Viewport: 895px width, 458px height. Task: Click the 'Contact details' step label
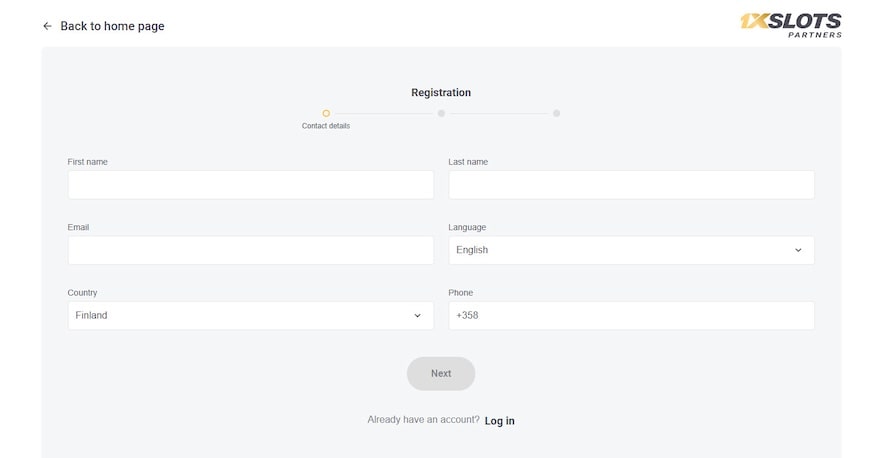coord(326,126)
